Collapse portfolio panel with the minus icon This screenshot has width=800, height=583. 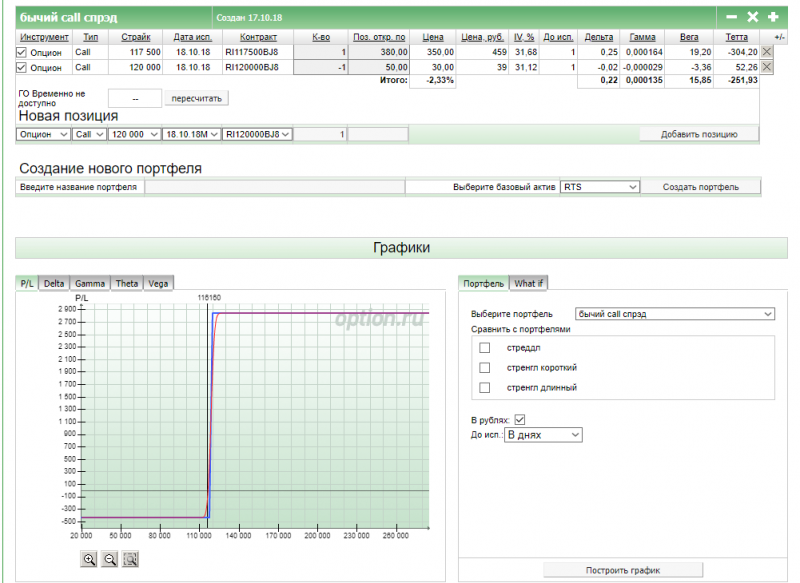(x=732, y=17)
